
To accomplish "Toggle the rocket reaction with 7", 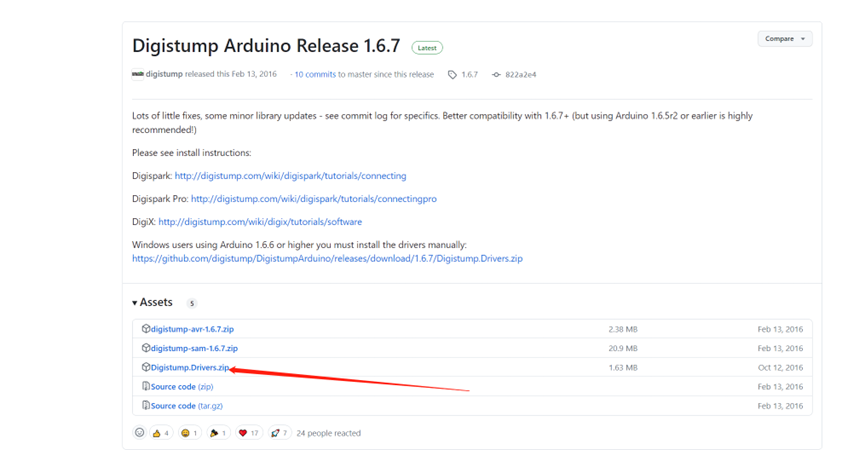I will 279,433.
